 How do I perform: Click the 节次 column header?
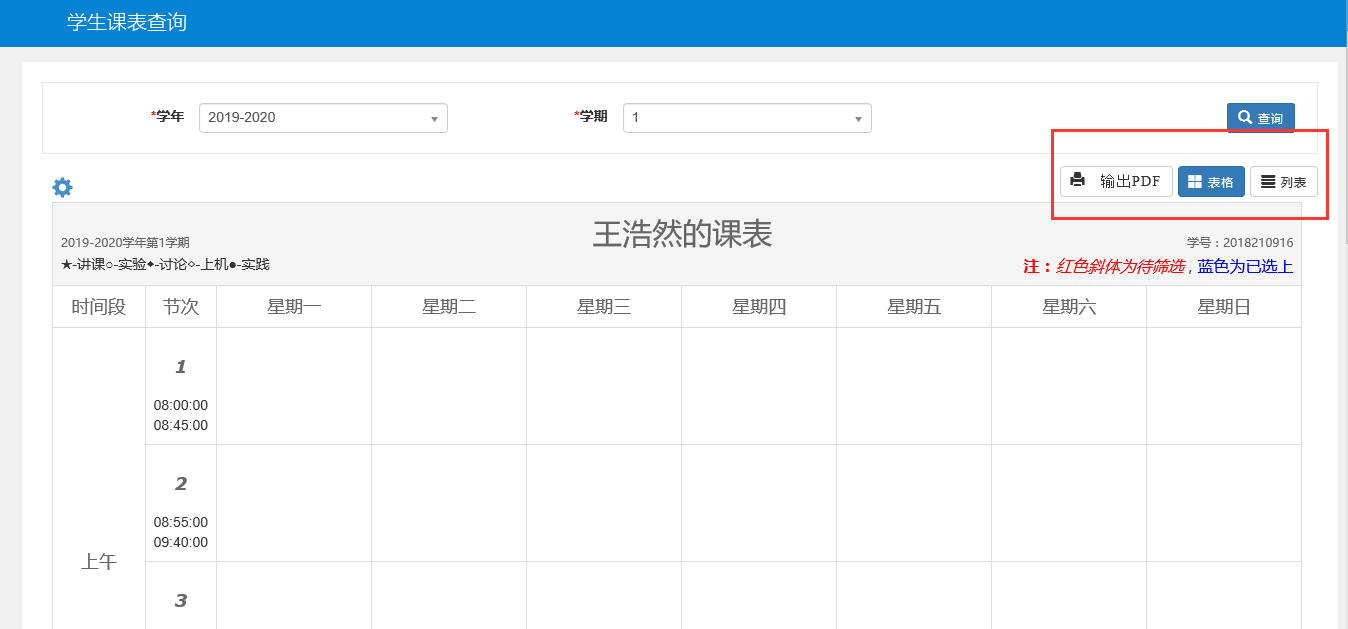click(181, 307)
